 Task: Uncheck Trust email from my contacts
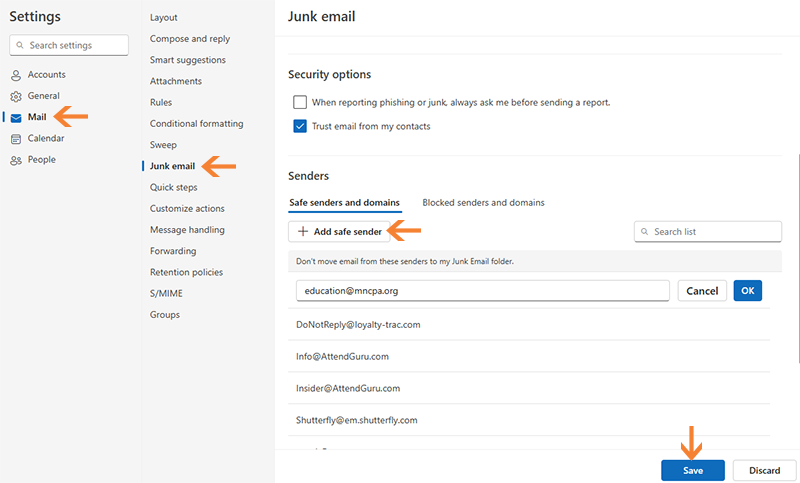tap(300, 126)
